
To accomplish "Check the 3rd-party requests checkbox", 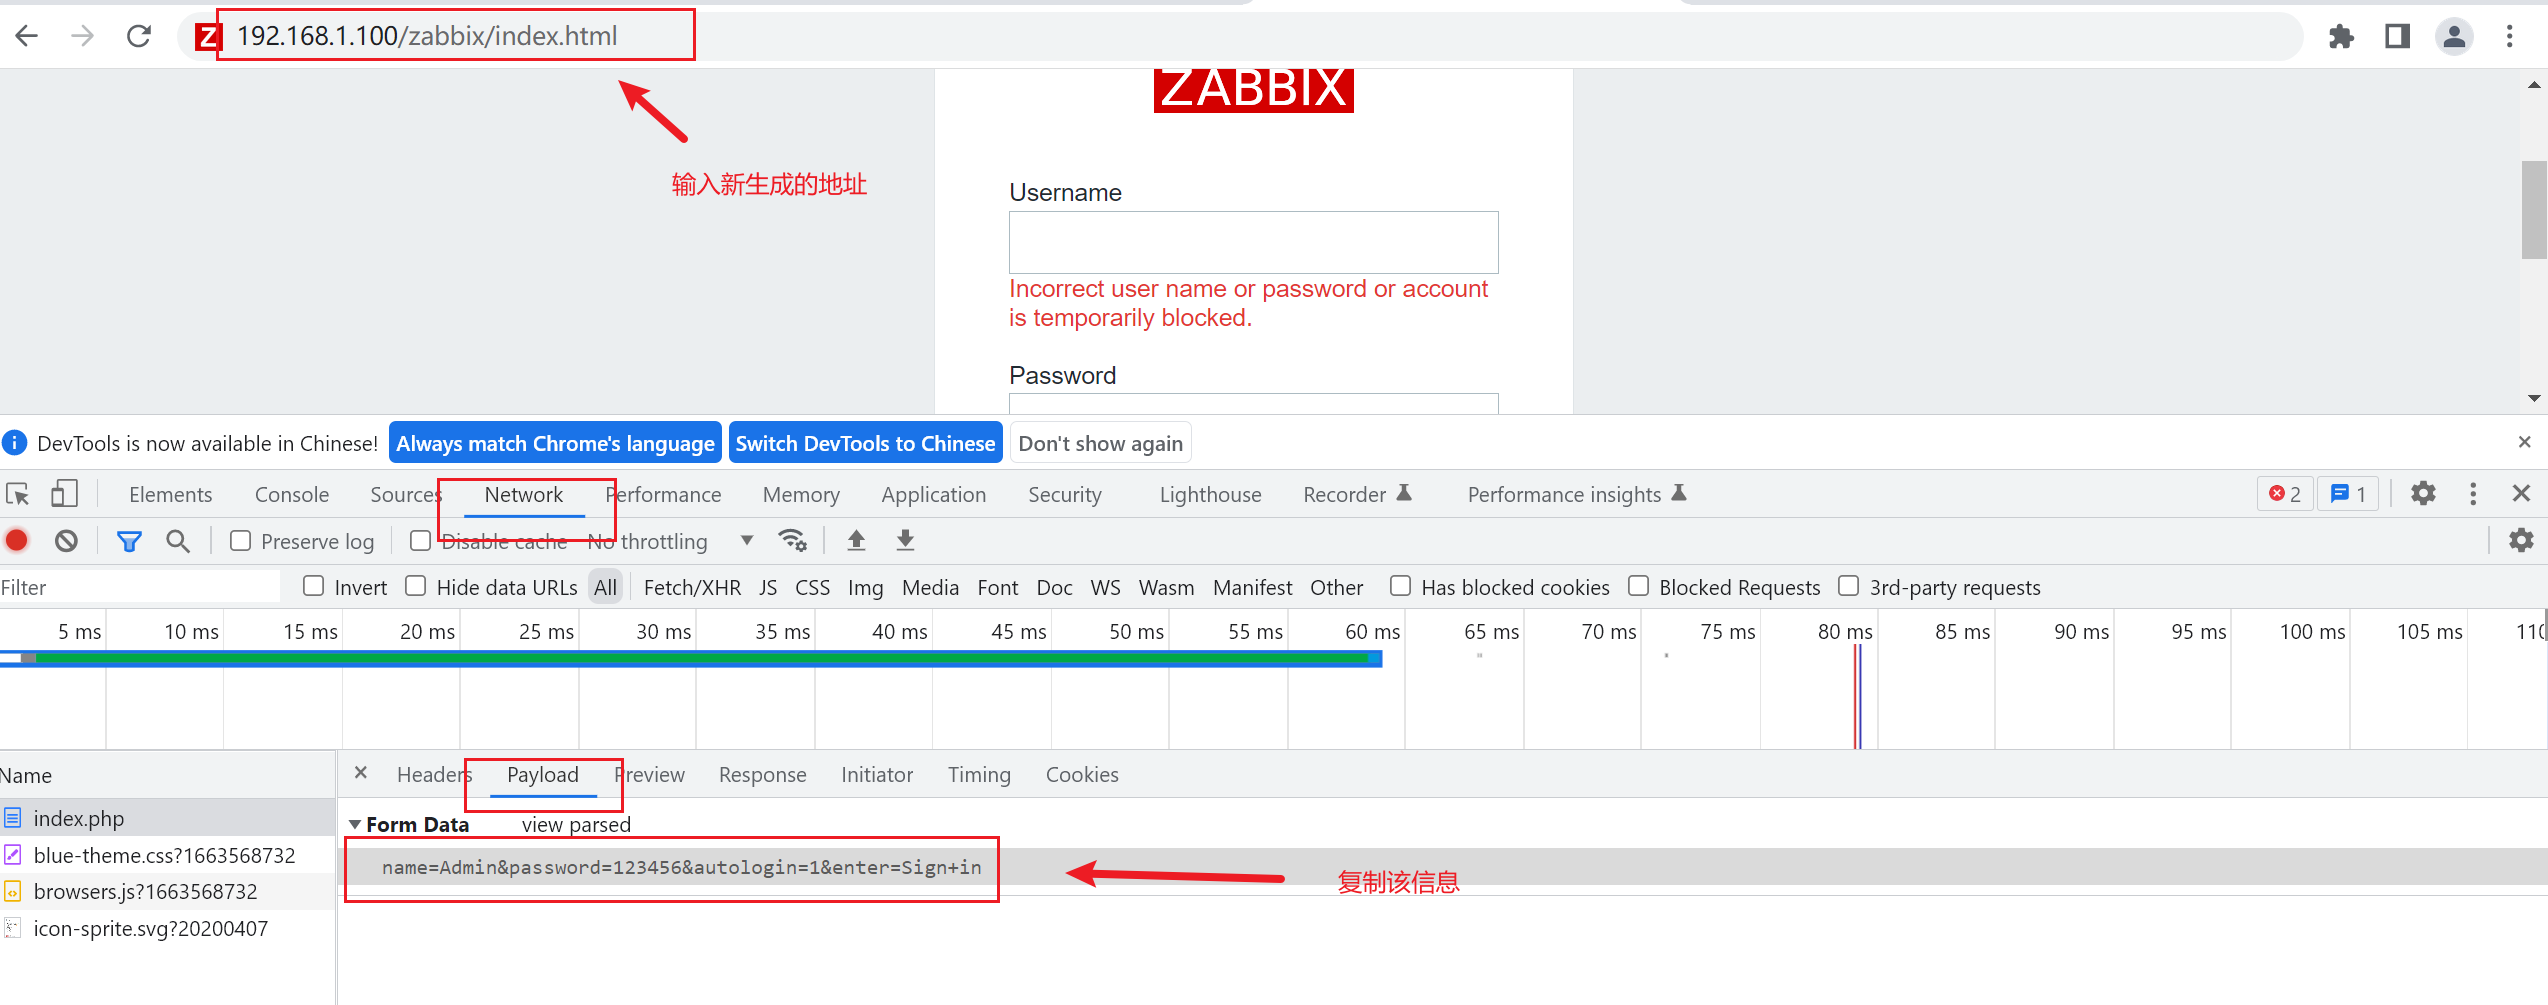I will (1849, 586).
